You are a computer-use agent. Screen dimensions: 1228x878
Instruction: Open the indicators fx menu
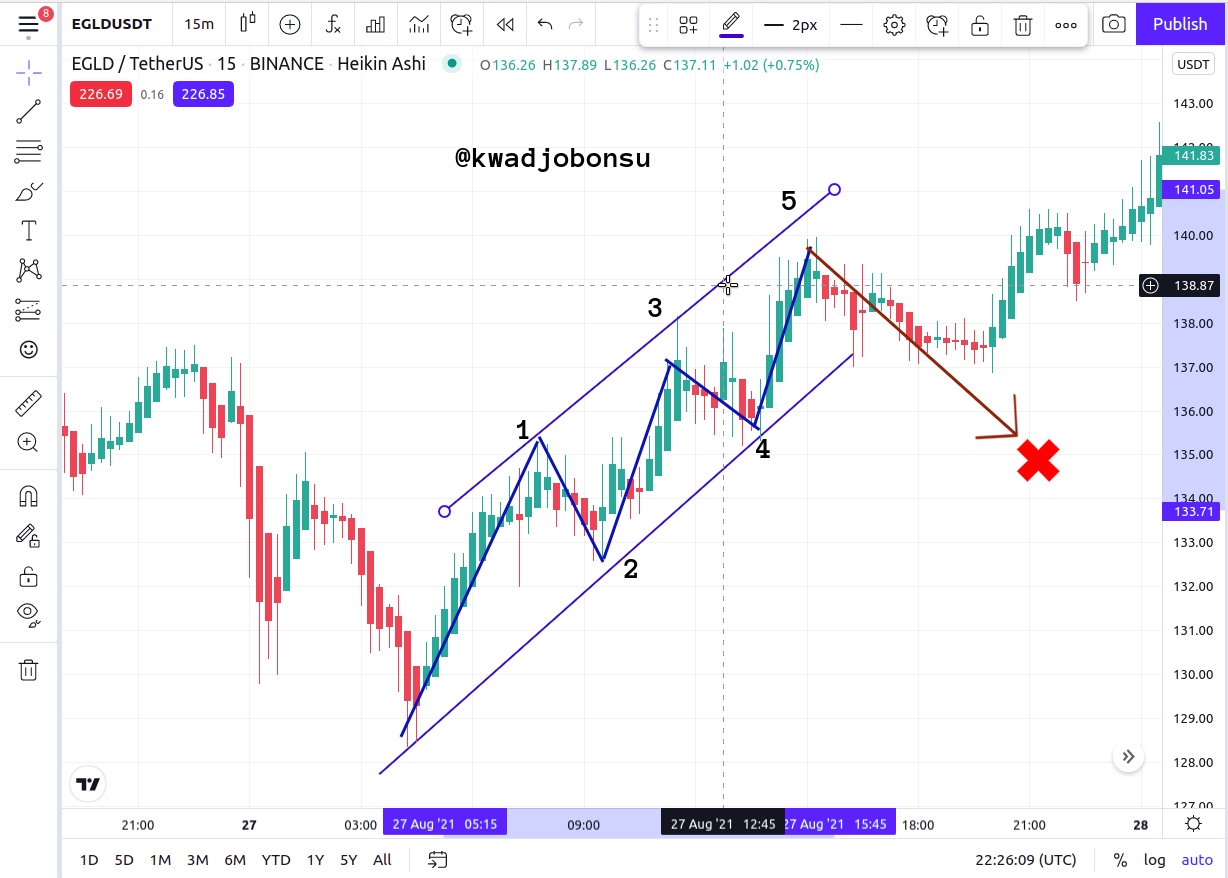point(334,24)
